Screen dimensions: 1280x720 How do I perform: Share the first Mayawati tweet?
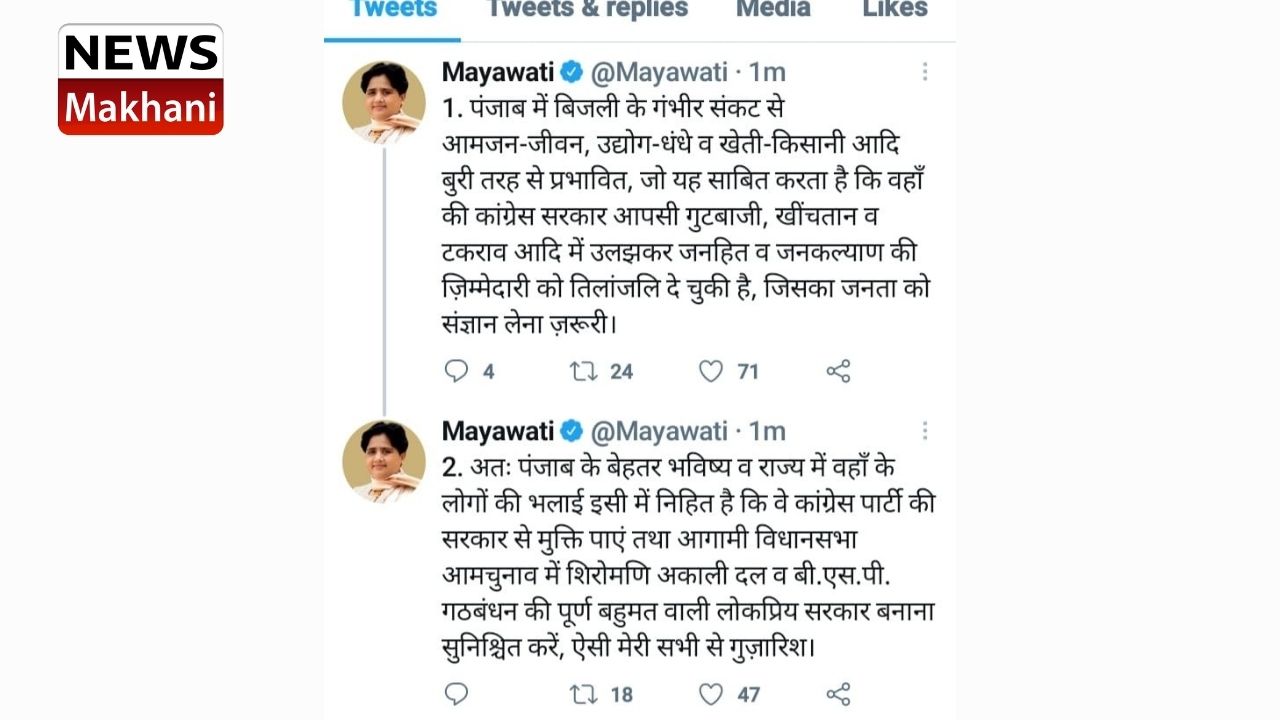(x=838, y=372)
